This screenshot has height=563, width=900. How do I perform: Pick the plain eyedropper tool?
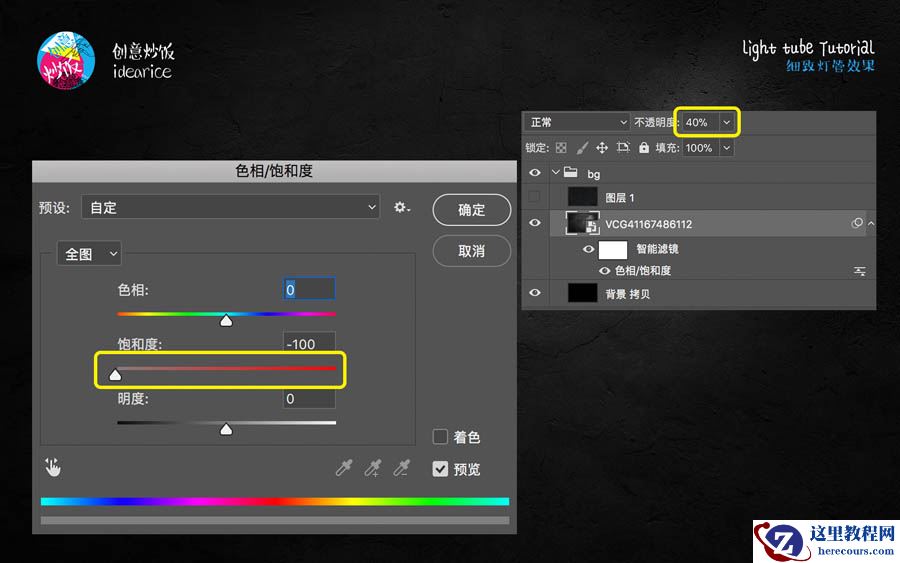point(343,468)
